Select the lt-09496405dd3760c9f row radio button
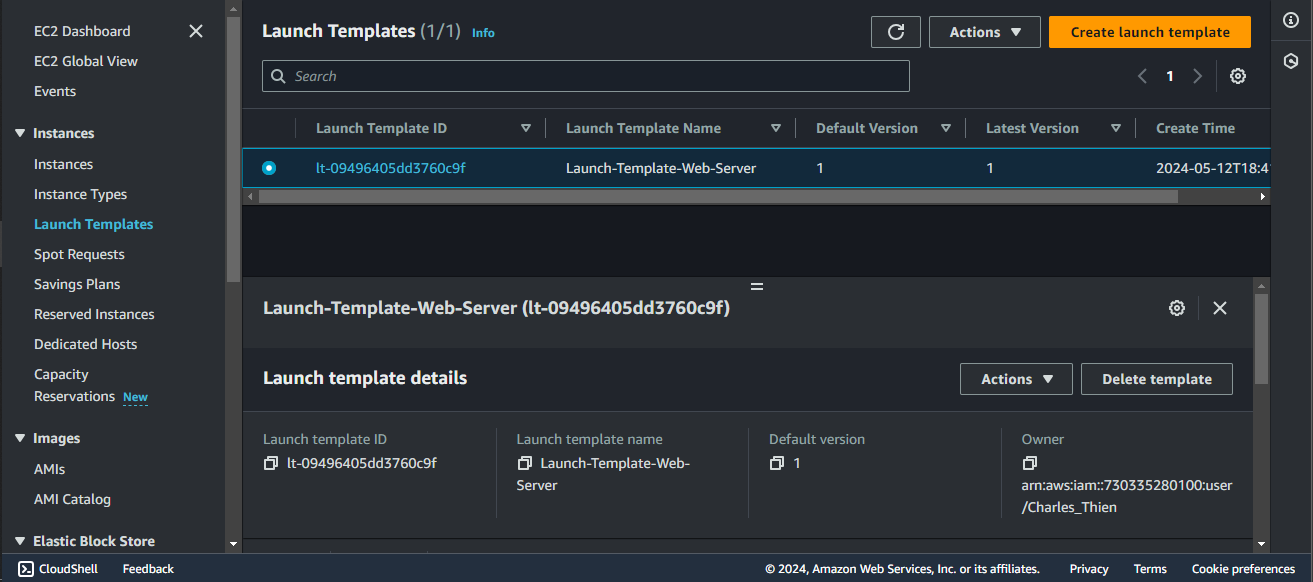Viewport: 1313px width, 582px height. point(269,168)
